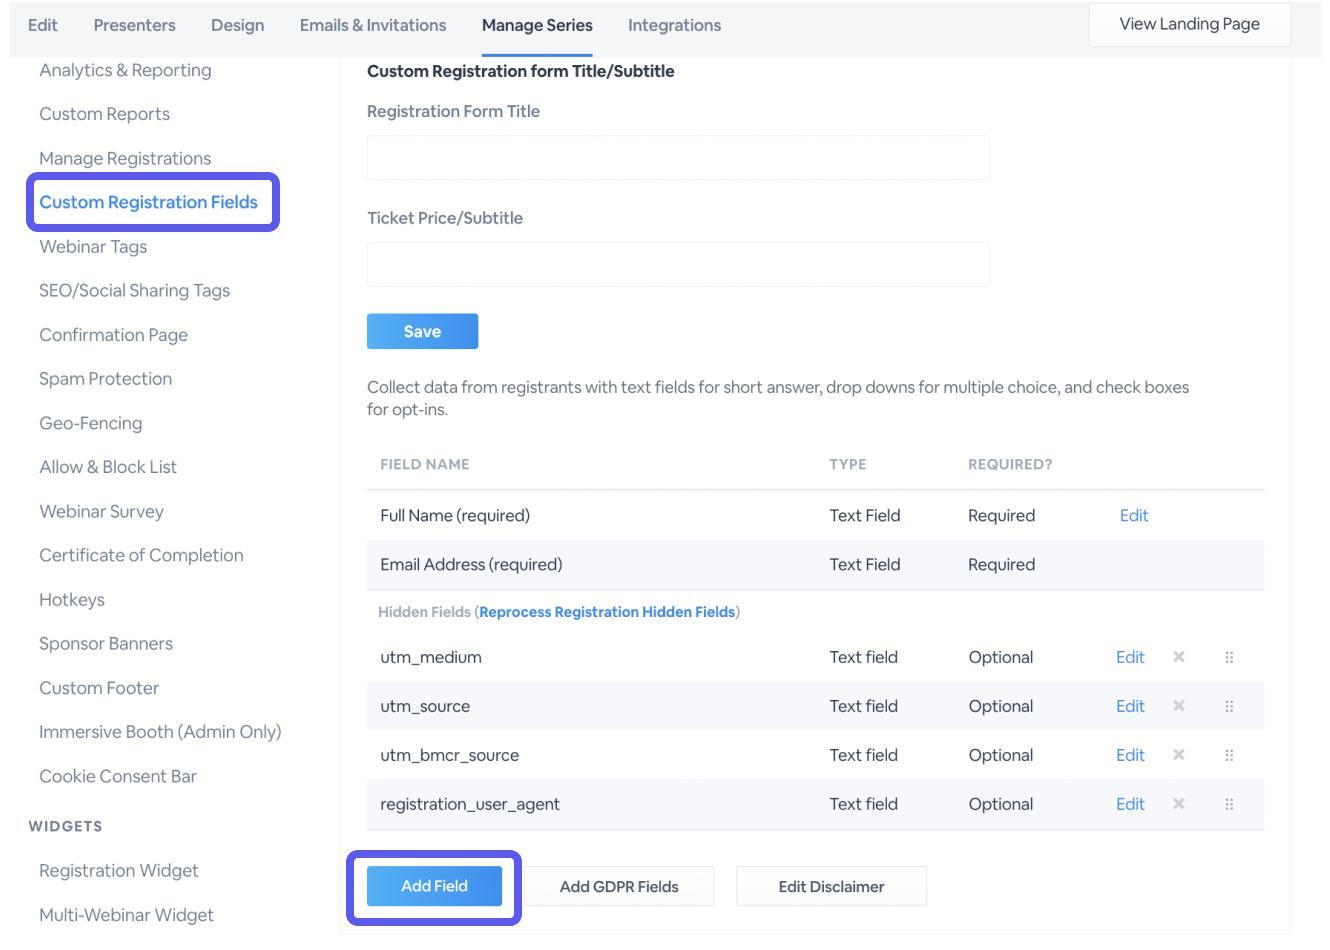Click the registration_user_agent drag handle
Screen dimensions: 1330x950
[1229, 804]
